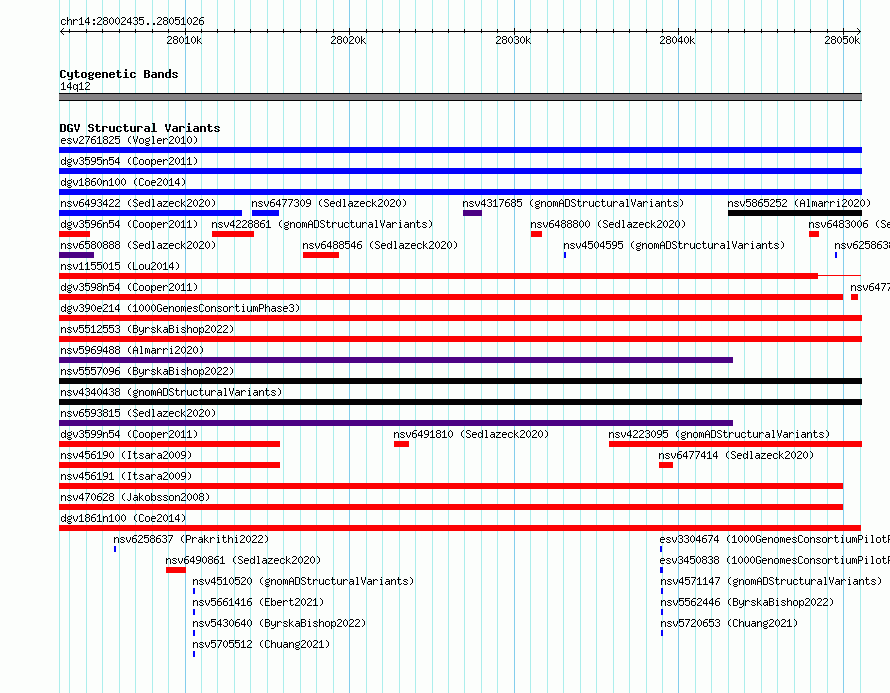Click nsv6580888 (Sedlazeck2020) label
Screen dimensions: 890x693
(138, 245)
